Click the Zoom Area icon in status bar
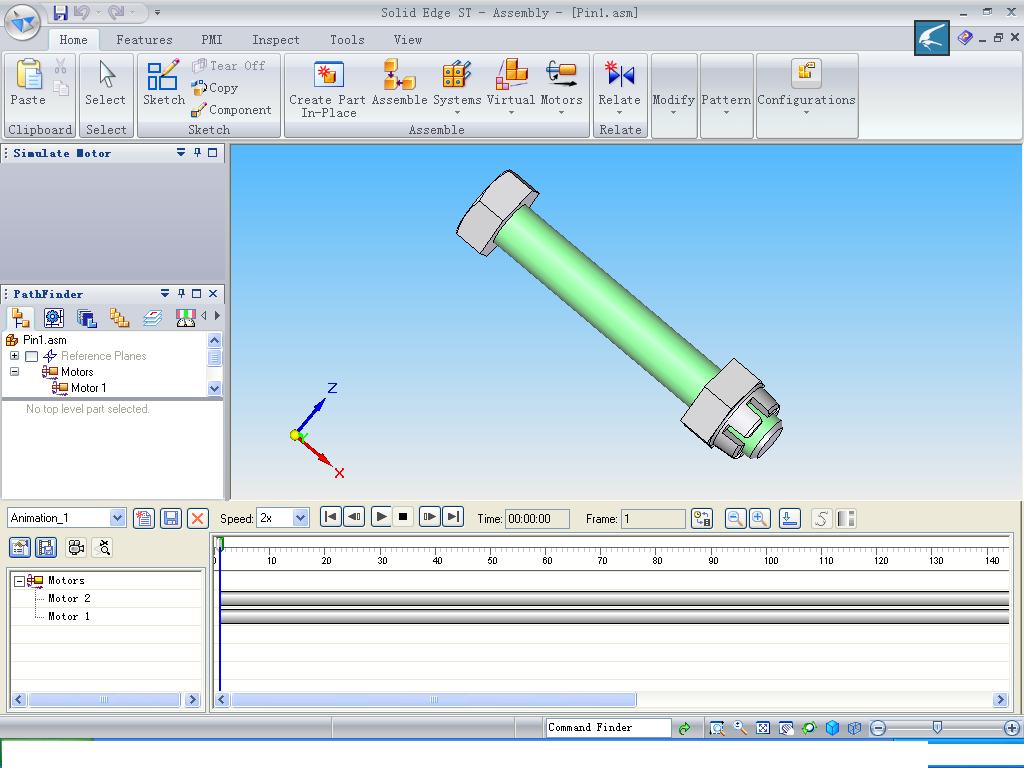The width and height of the screenshot is (1024, 768). point(716,728)
